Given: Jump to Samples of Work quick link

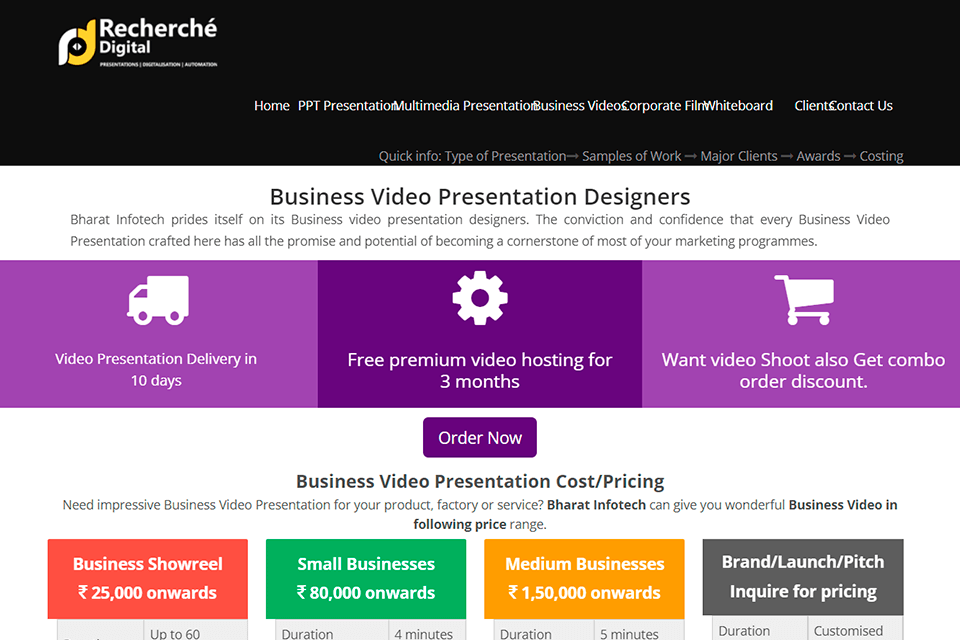Looking at the screenshot, I should pyautogui.click(x=631, y=156).
